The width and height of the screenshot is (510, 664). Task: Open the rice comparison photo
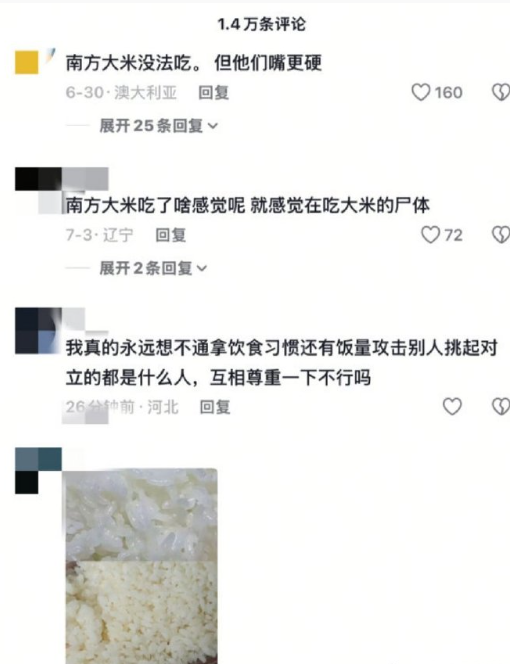[141, 566]
